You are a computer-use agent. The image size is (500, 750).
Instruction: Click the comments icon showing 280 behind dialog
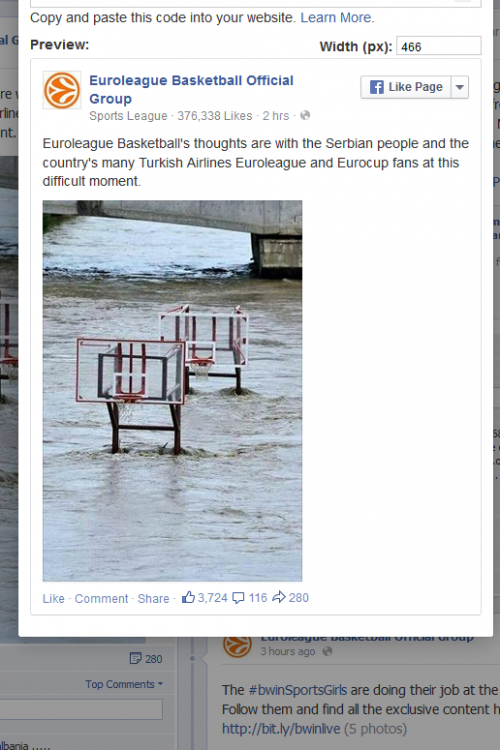tap(135, 659)
